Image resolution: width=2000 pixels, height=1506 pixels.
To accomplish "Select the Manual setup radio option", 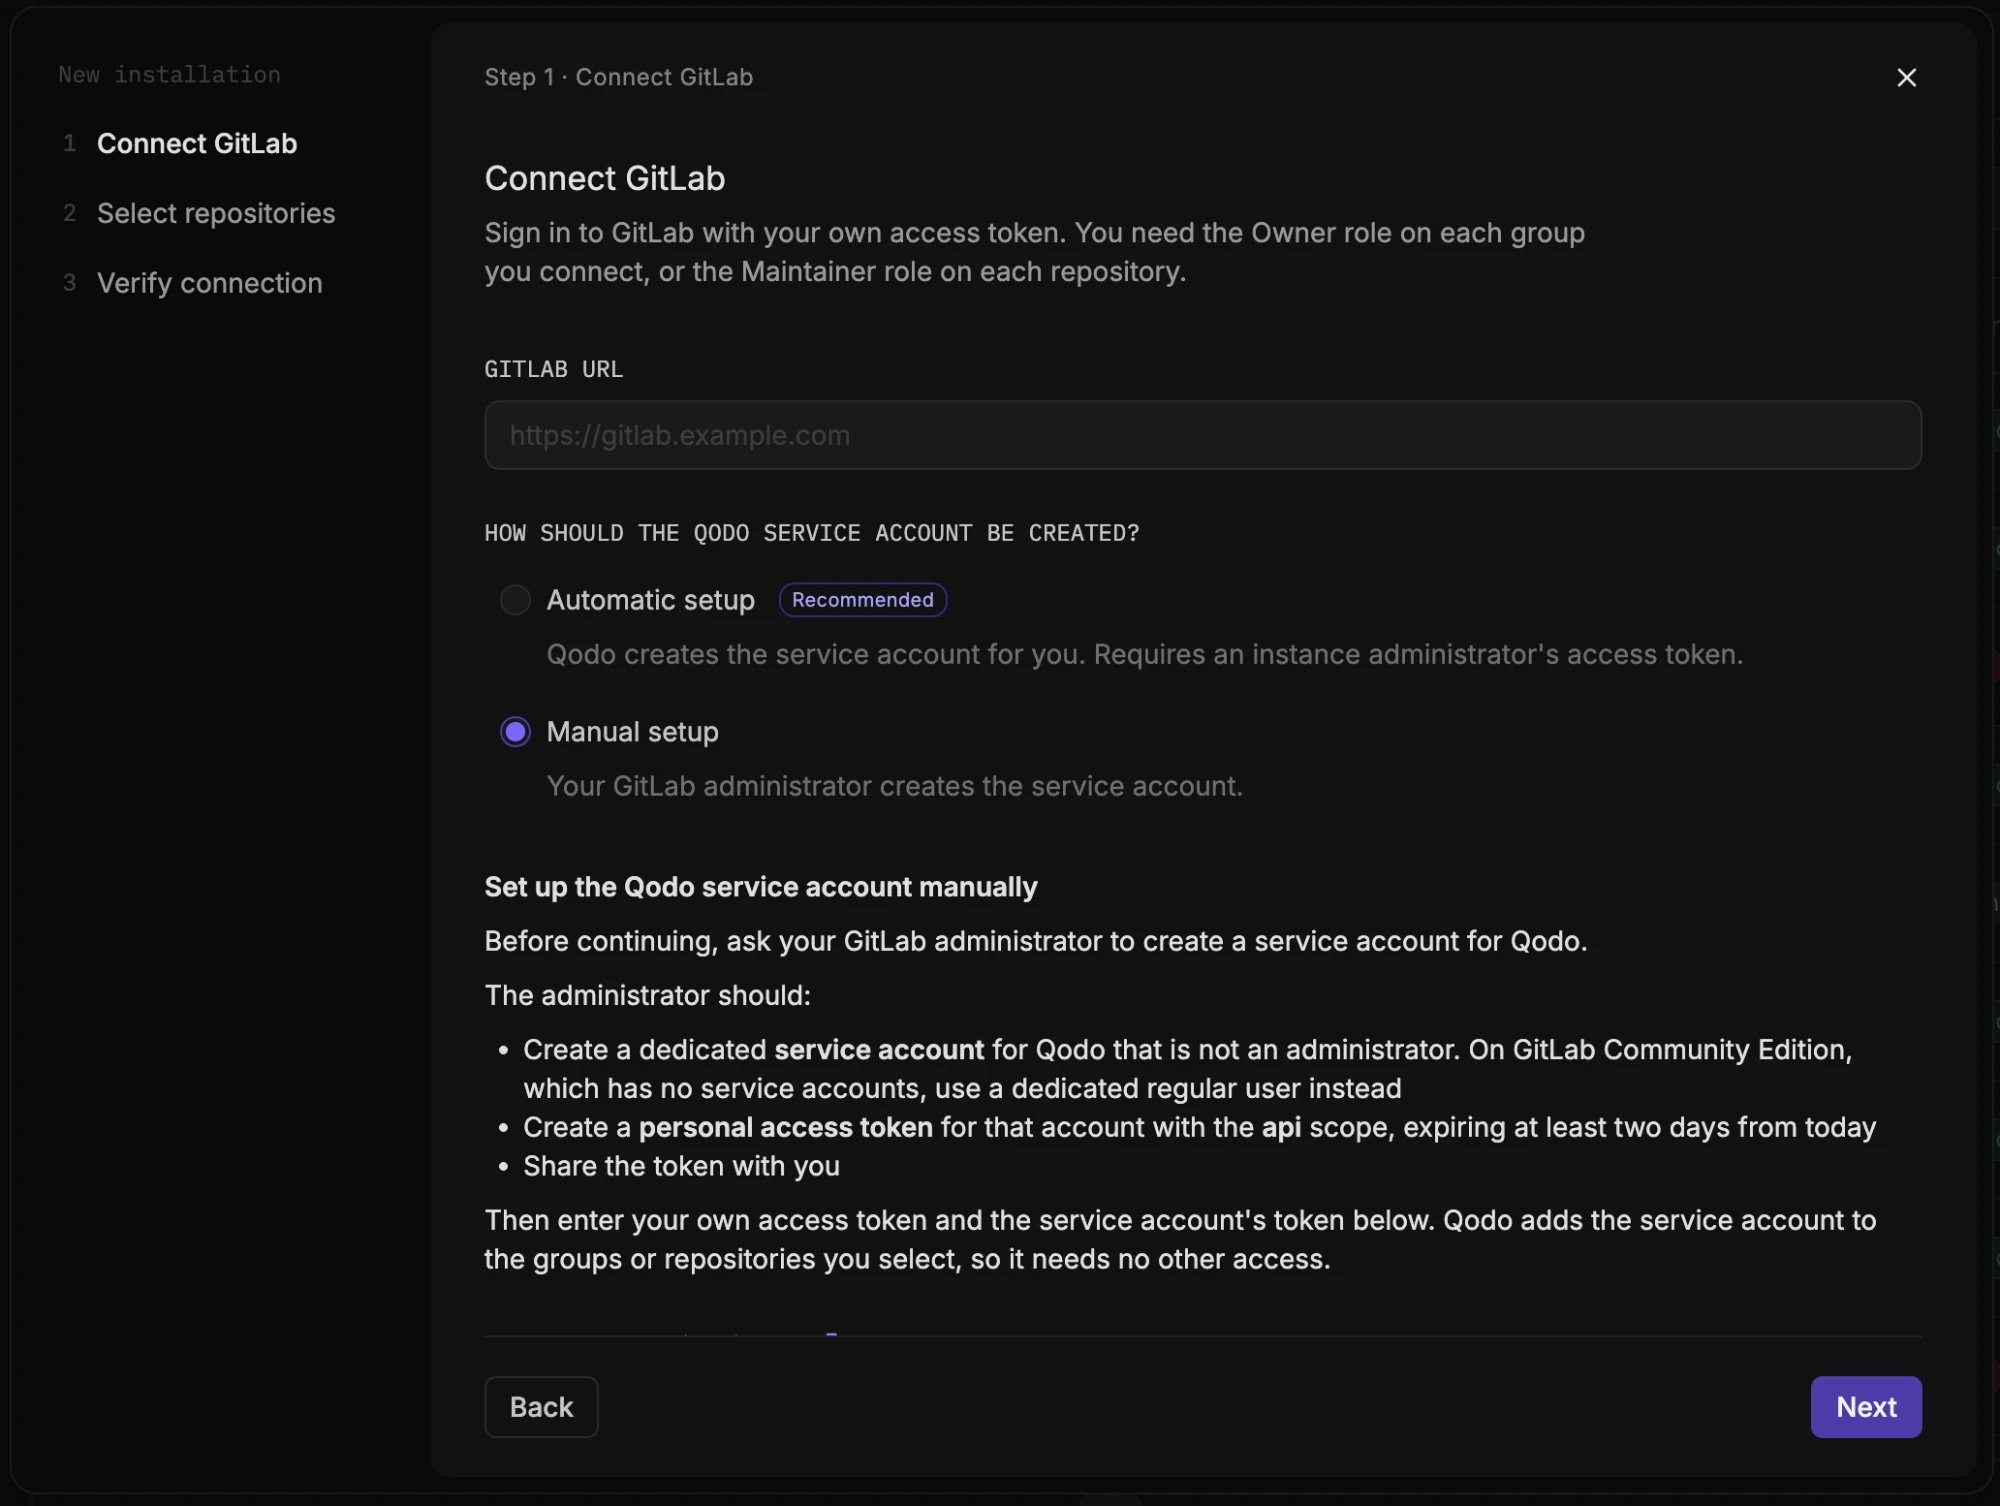I will (515, 732).
